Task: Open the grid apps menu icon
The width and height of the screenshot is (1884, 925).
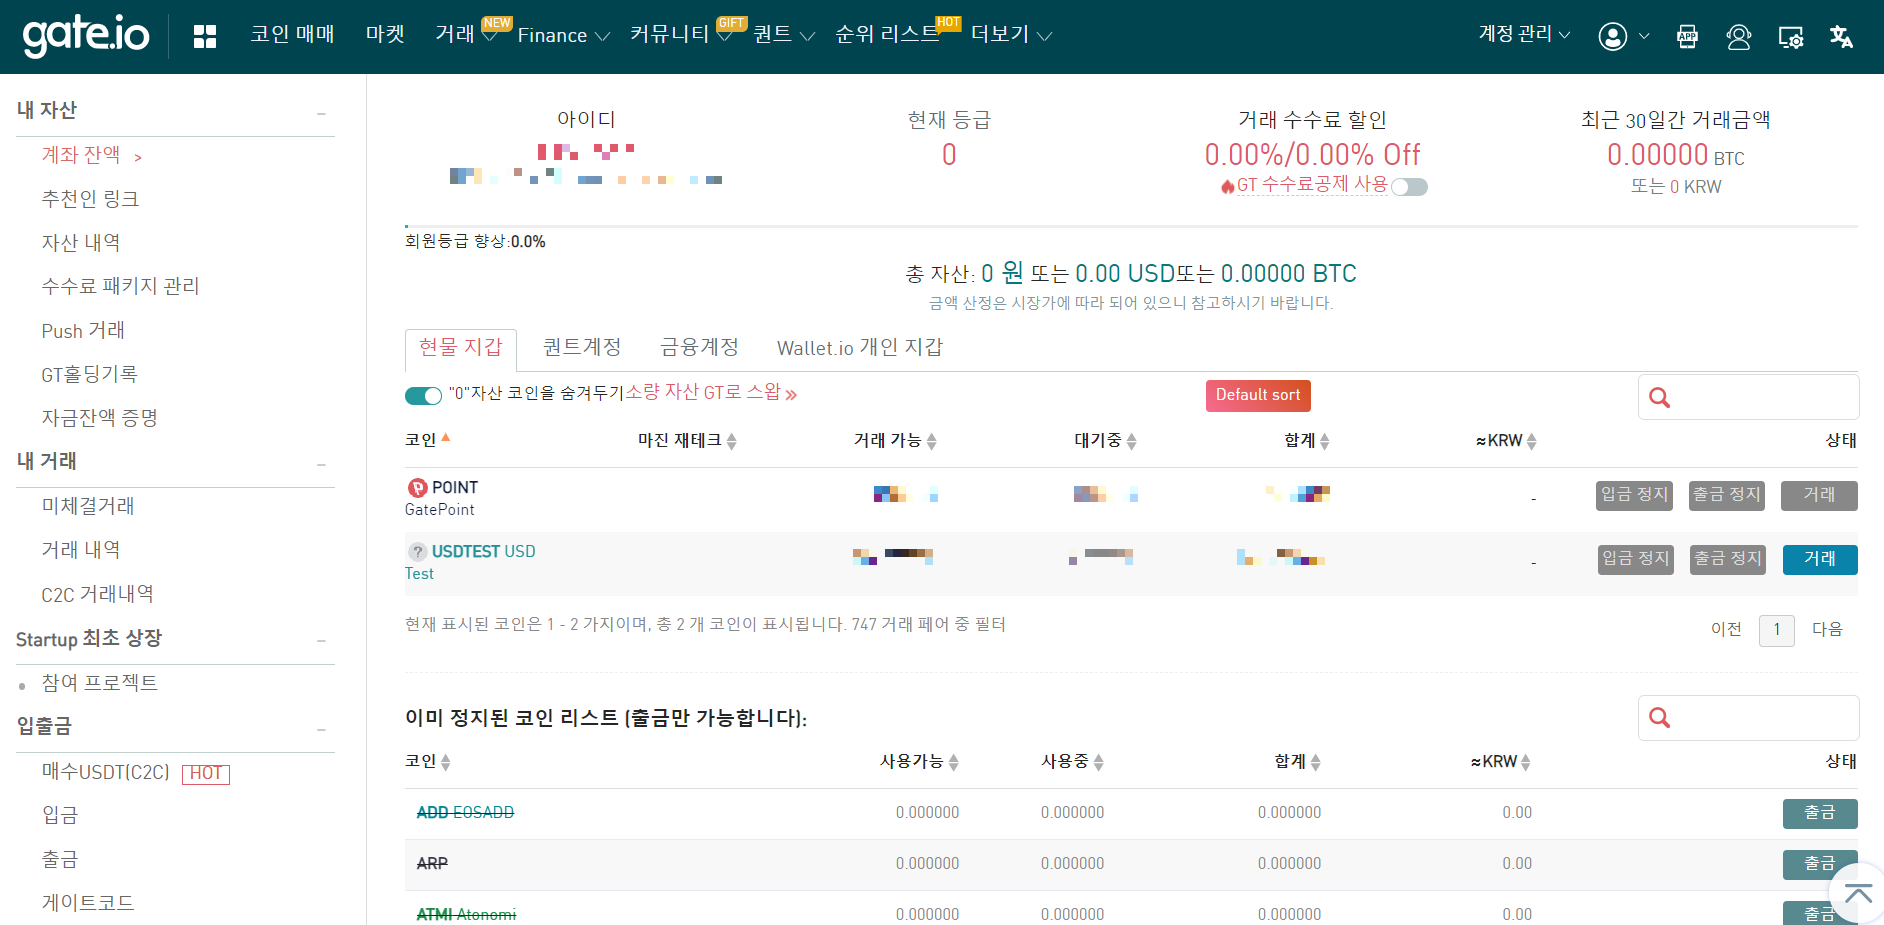Action: click(205, 37)
